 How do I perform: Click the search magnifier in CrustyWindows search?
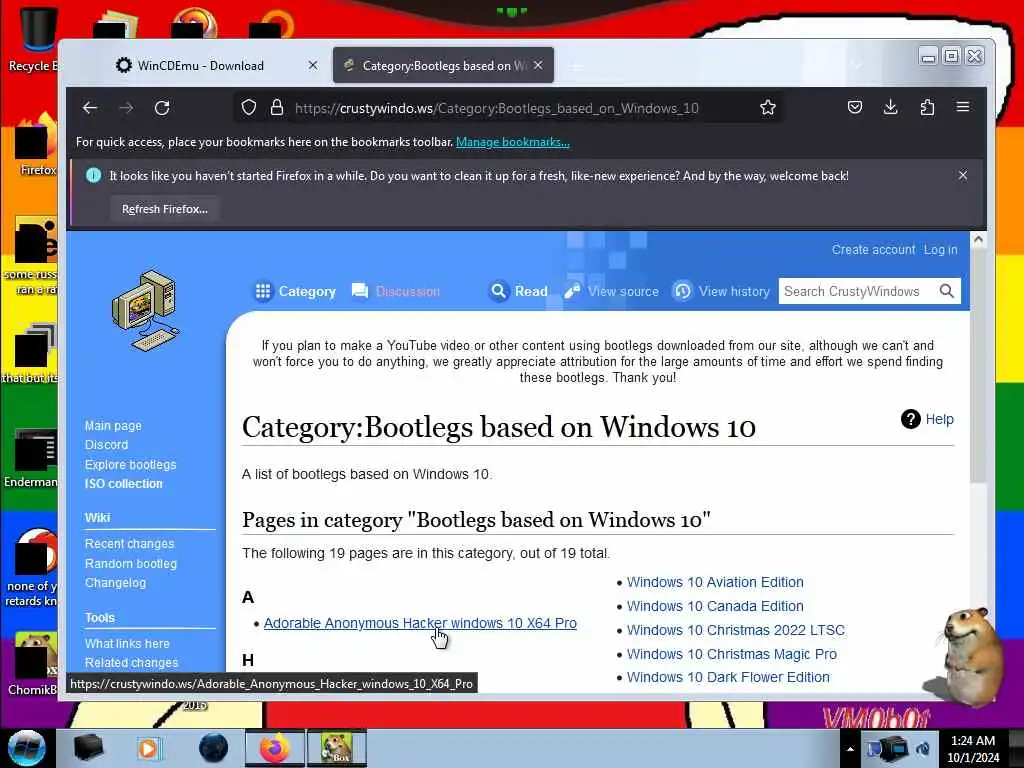point(946,291)
